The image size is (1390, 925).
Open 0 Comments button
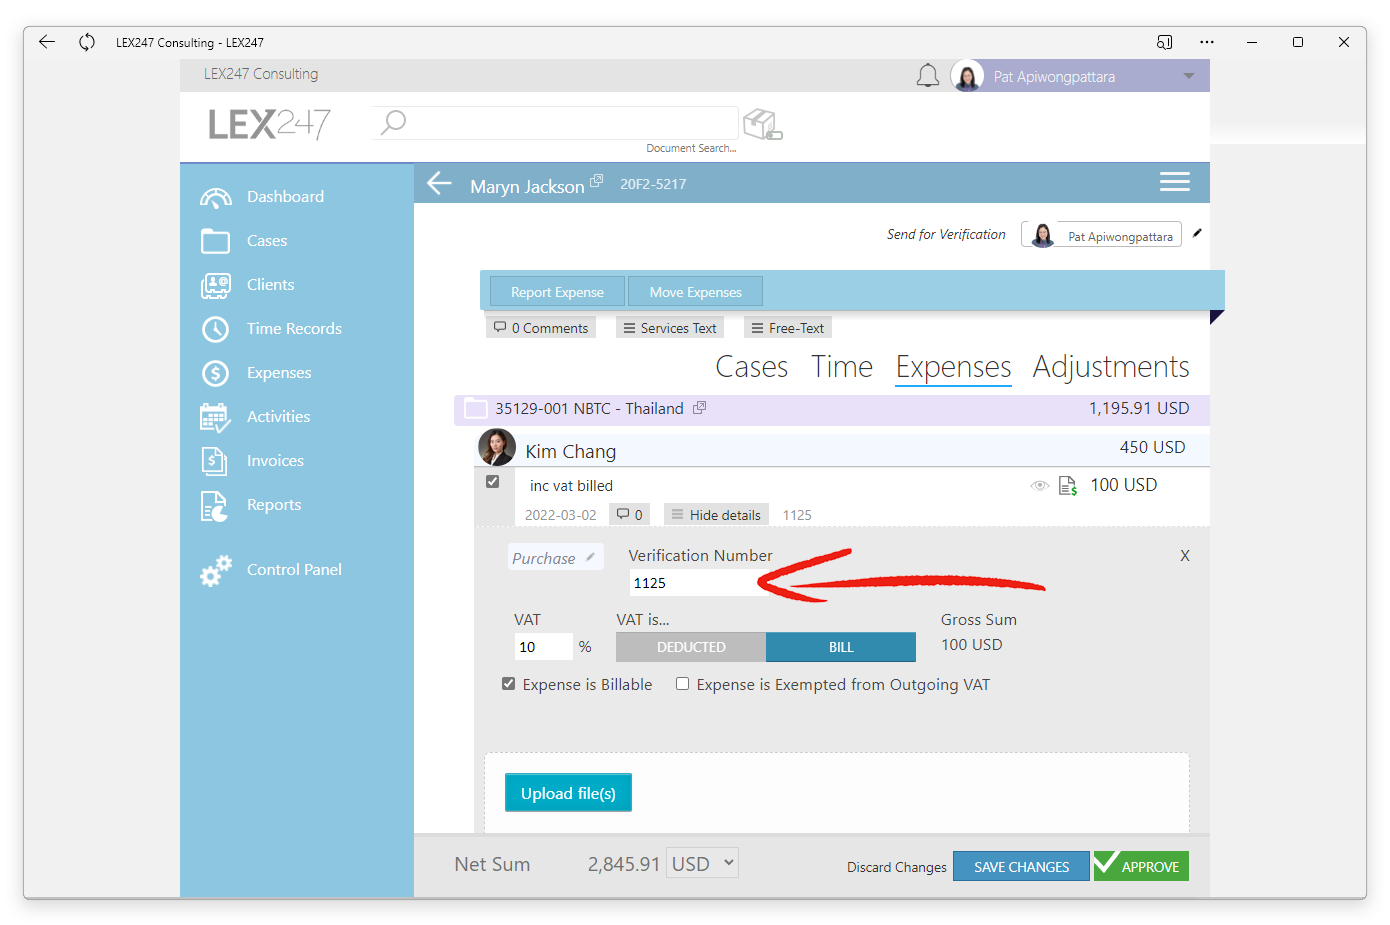541,328
